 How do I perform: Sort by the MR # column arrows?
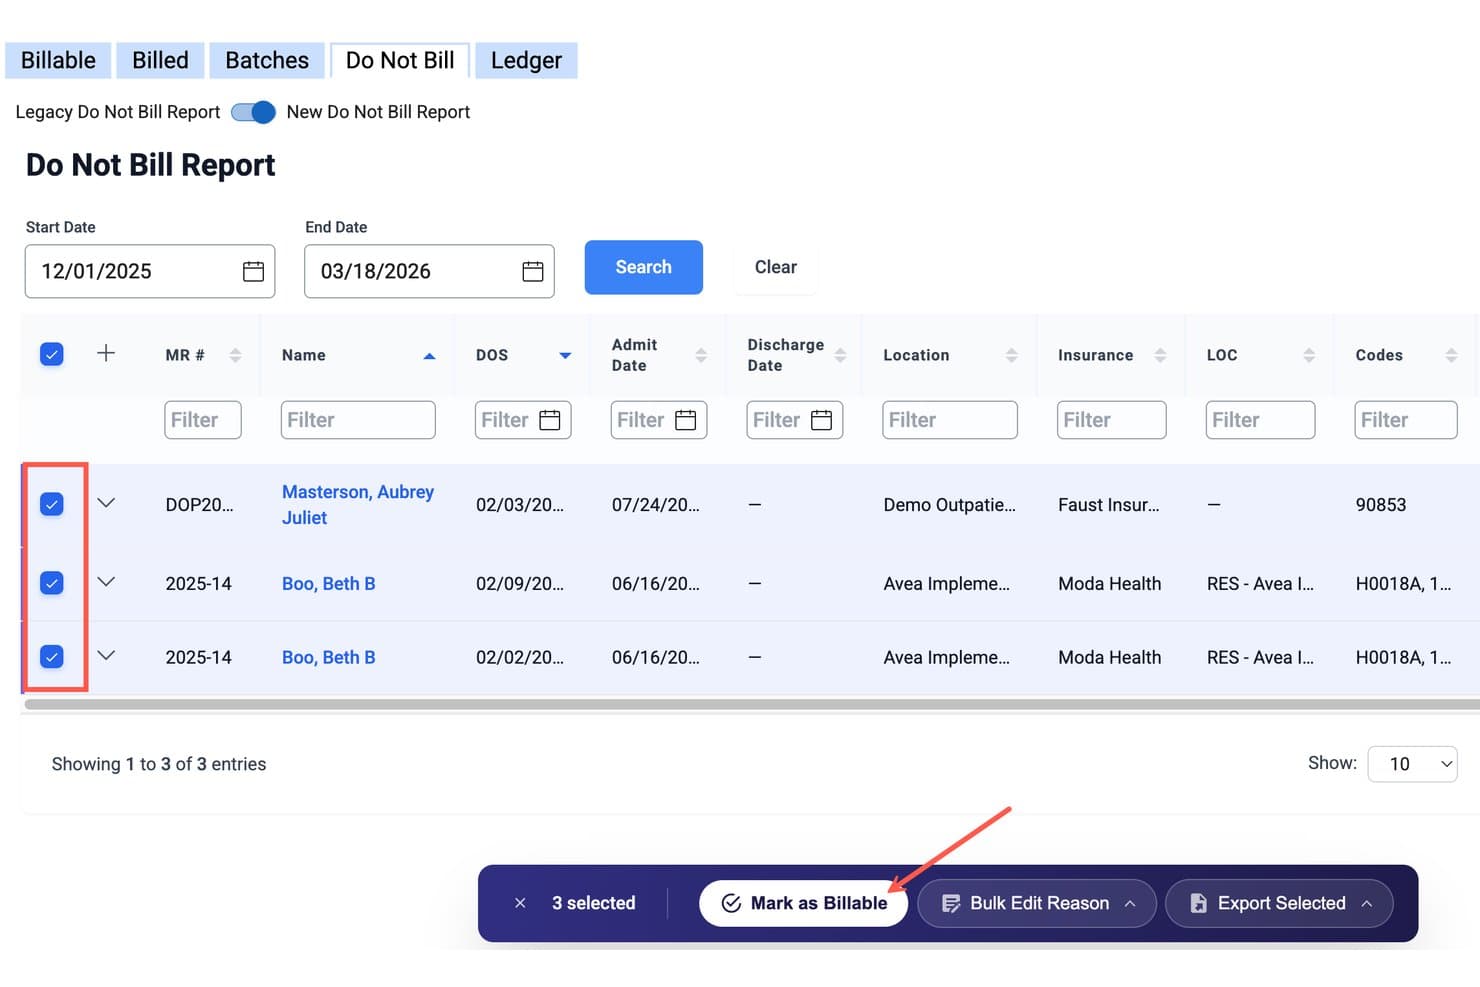pos(235,355)
